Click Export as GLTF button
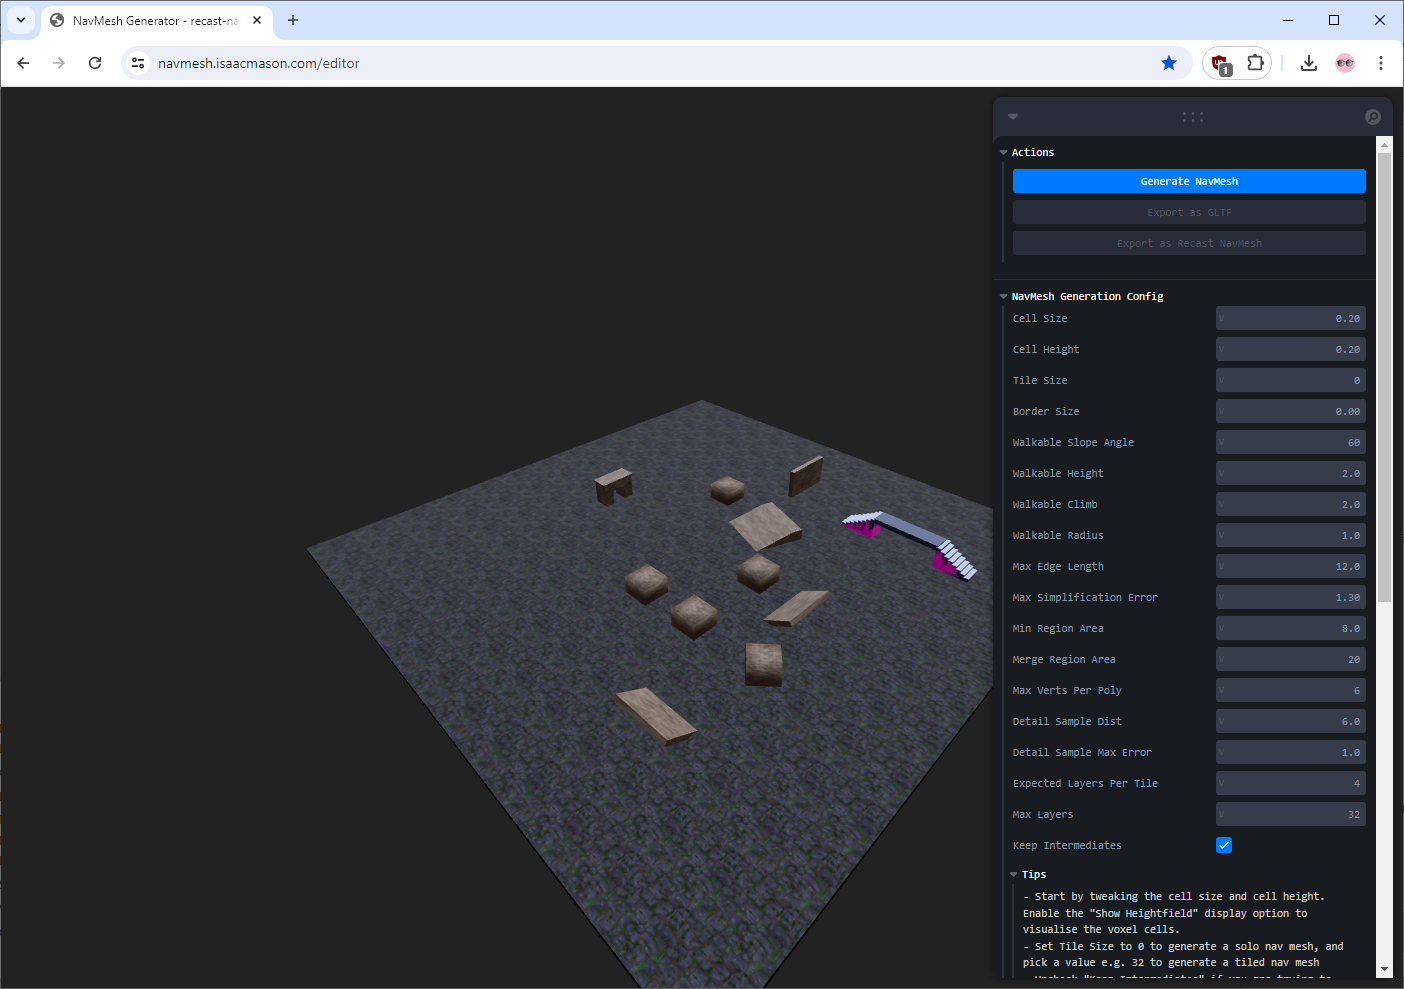 [x=1189, y=212]
